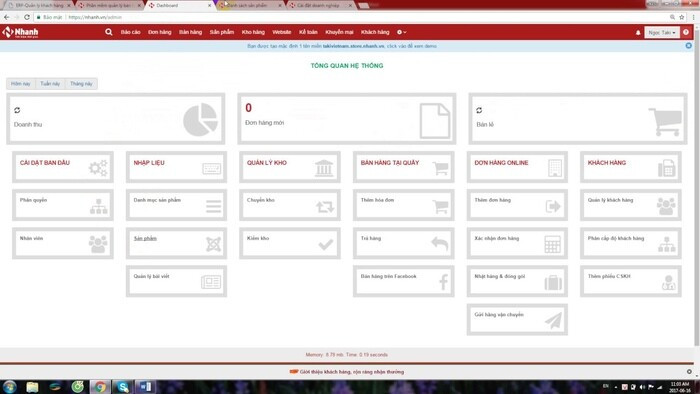Click the help question mark icon
700x394 pixels.
[686, 32]
